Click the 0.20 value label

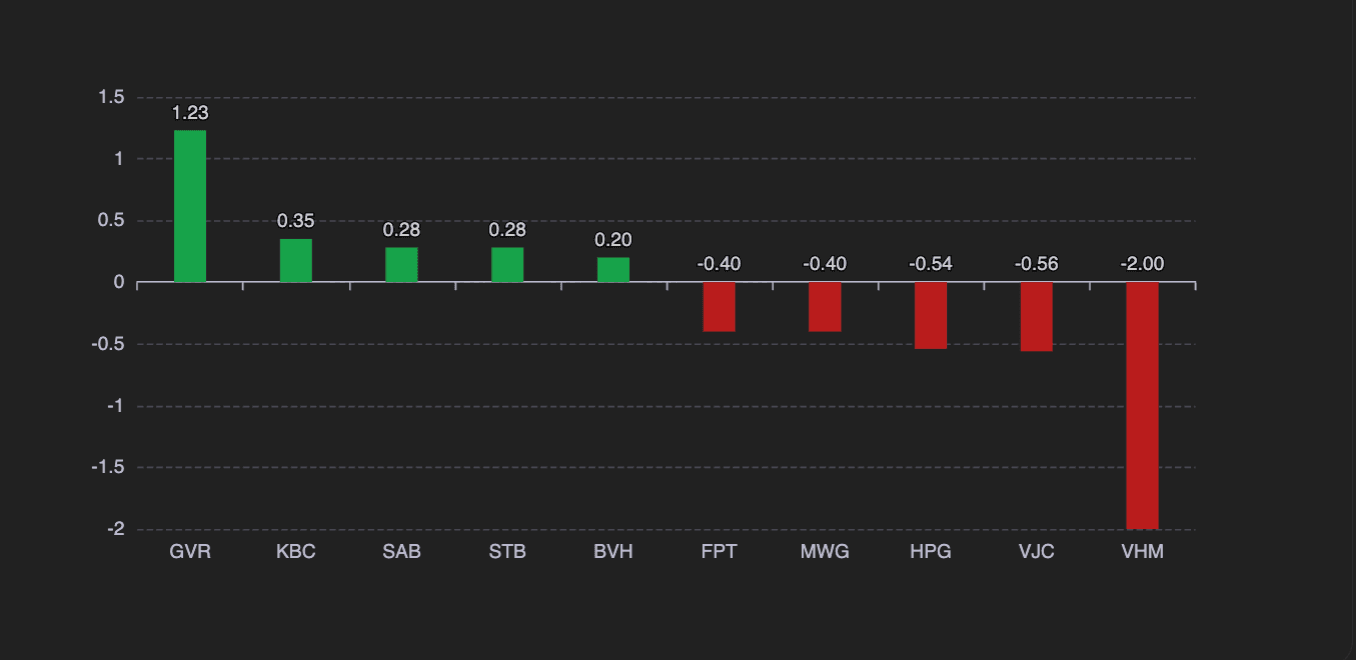613,240
